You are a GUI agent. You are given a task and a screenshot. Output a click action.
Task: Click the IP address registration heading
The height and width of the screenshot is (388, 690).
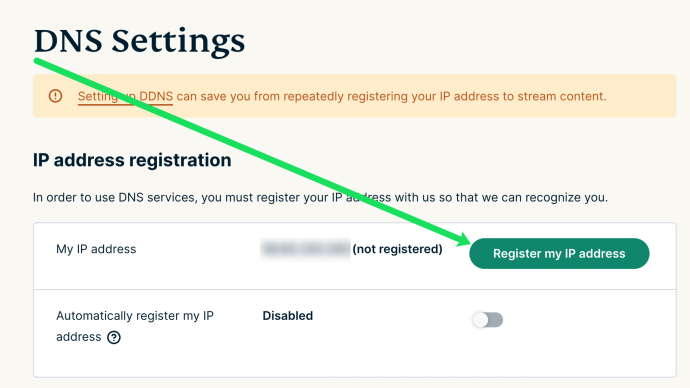point(132,160)
